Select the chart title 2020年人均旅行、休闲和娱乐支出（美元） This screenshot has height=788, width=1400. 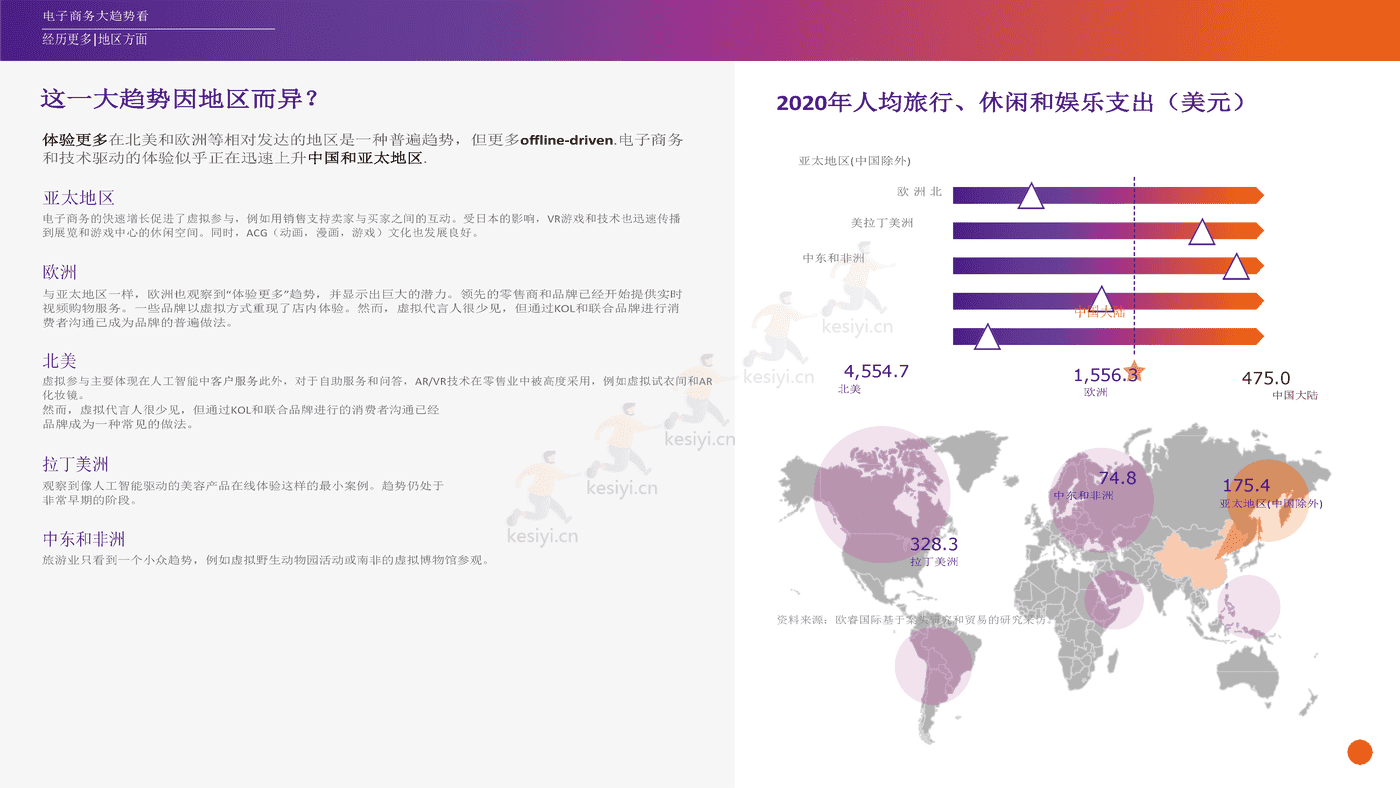[x=1011, y=103]
